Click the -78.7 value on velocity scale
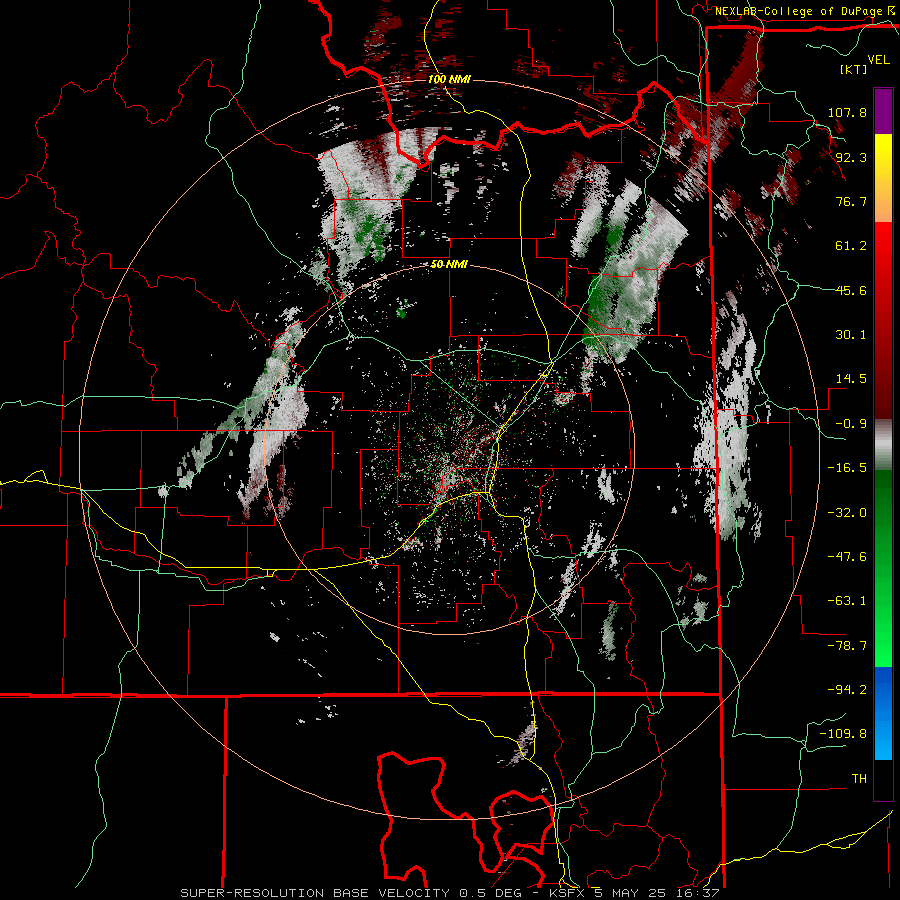Screen dimensions: 900x900 coord(847,646)
